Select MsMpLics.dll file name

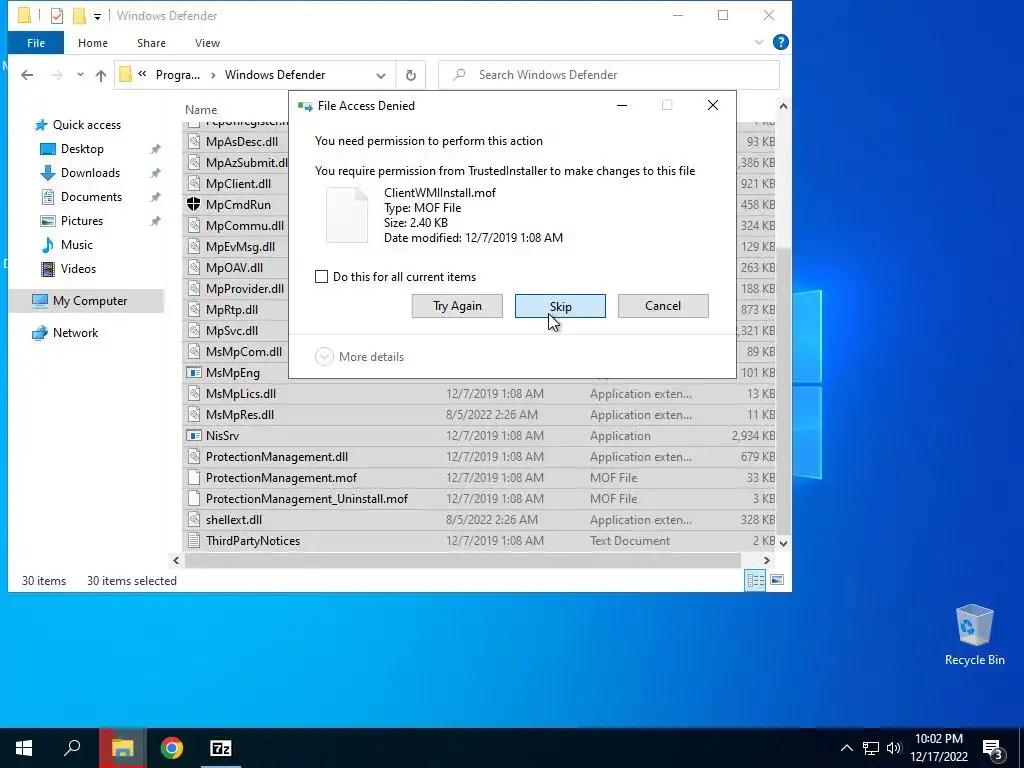point(241,394)
